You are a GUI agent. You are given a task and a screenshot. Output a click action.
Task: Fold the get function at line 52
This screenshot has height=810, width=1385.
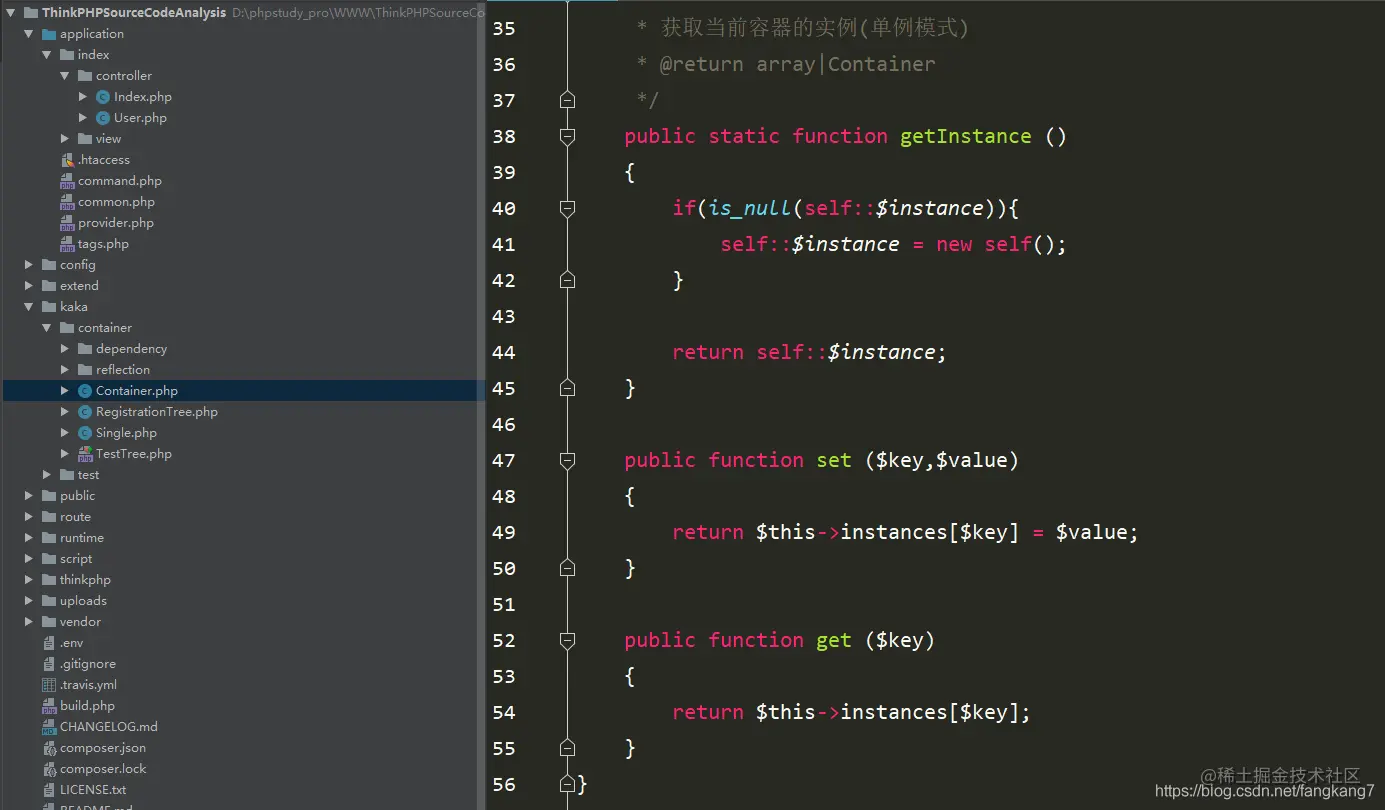567,641
